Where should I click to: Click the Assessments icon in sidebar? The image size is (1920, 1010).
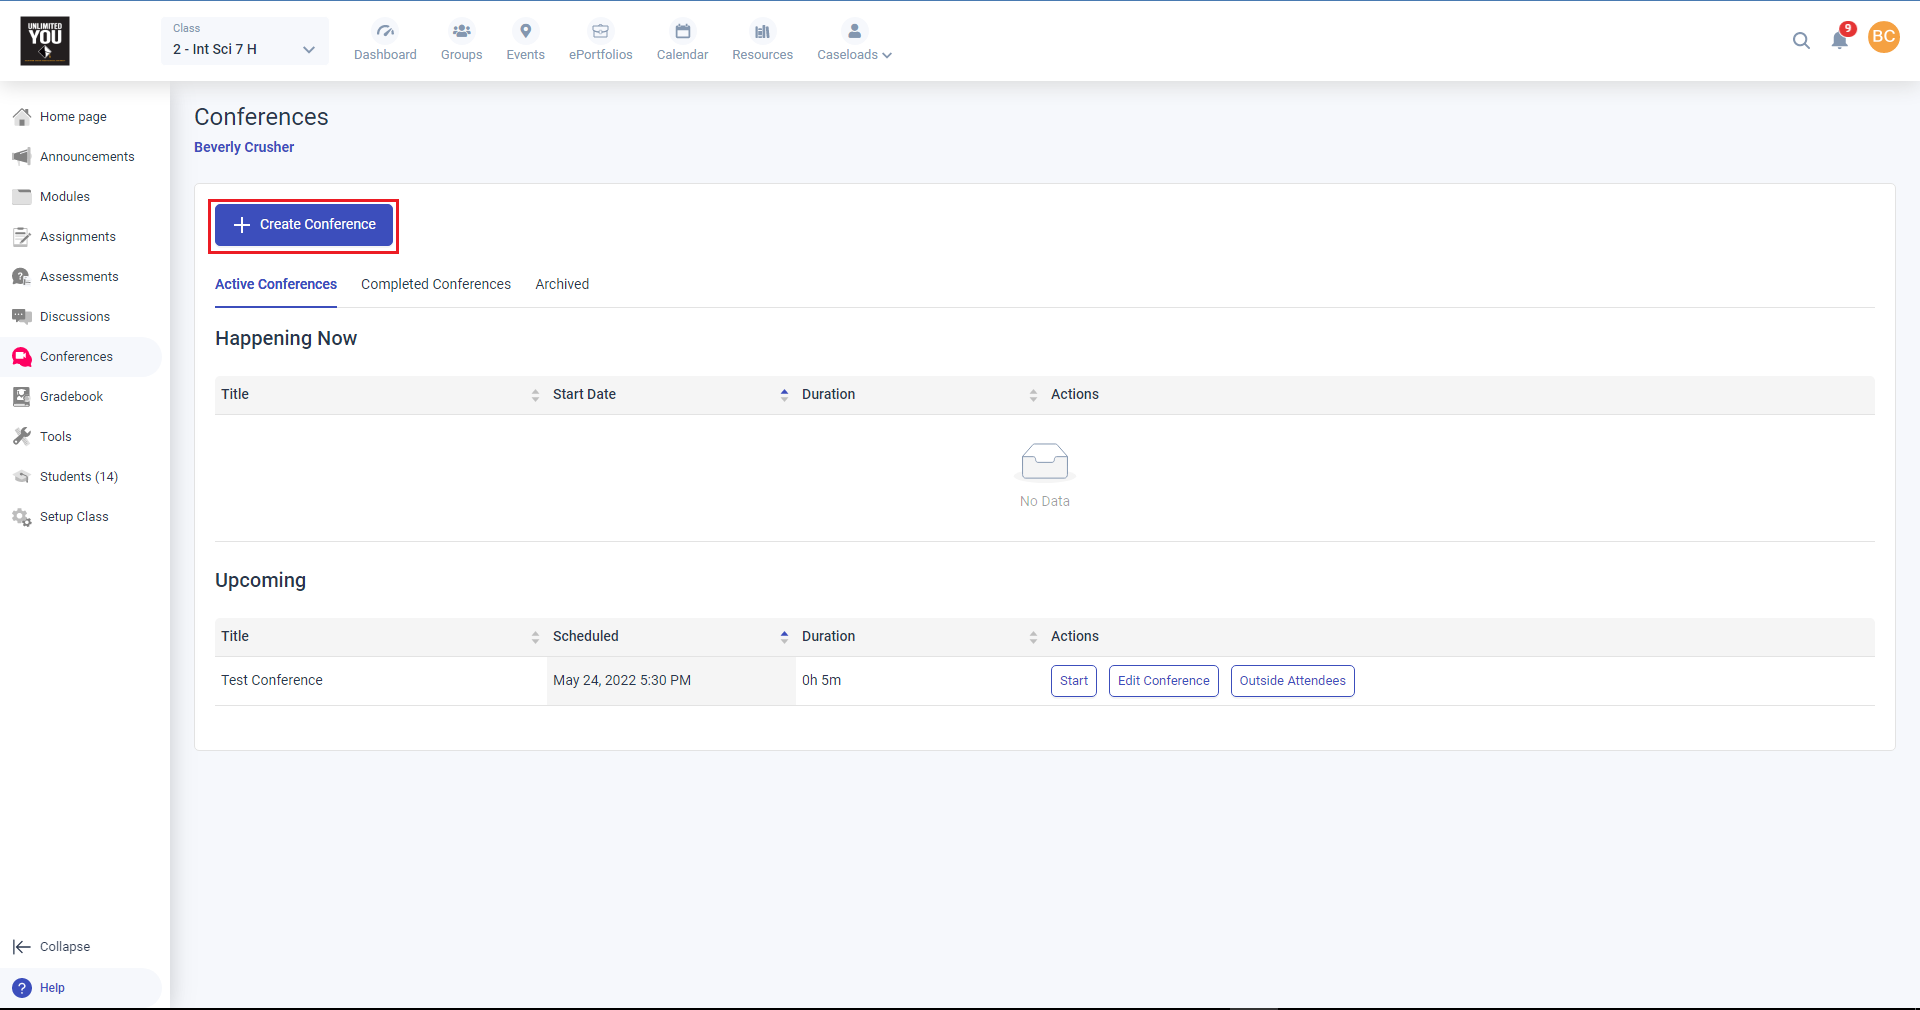pos(22,277)
